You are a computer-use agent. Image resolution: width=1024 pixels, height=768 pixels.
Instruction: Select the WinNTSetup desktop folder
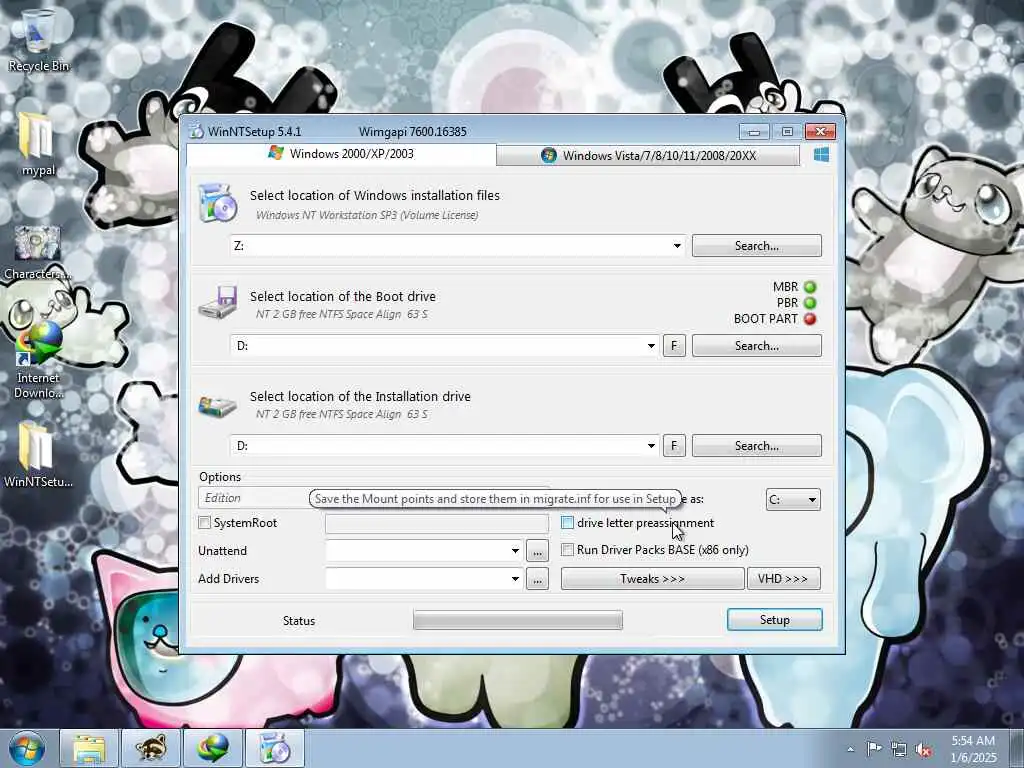(x=37, y=455)
